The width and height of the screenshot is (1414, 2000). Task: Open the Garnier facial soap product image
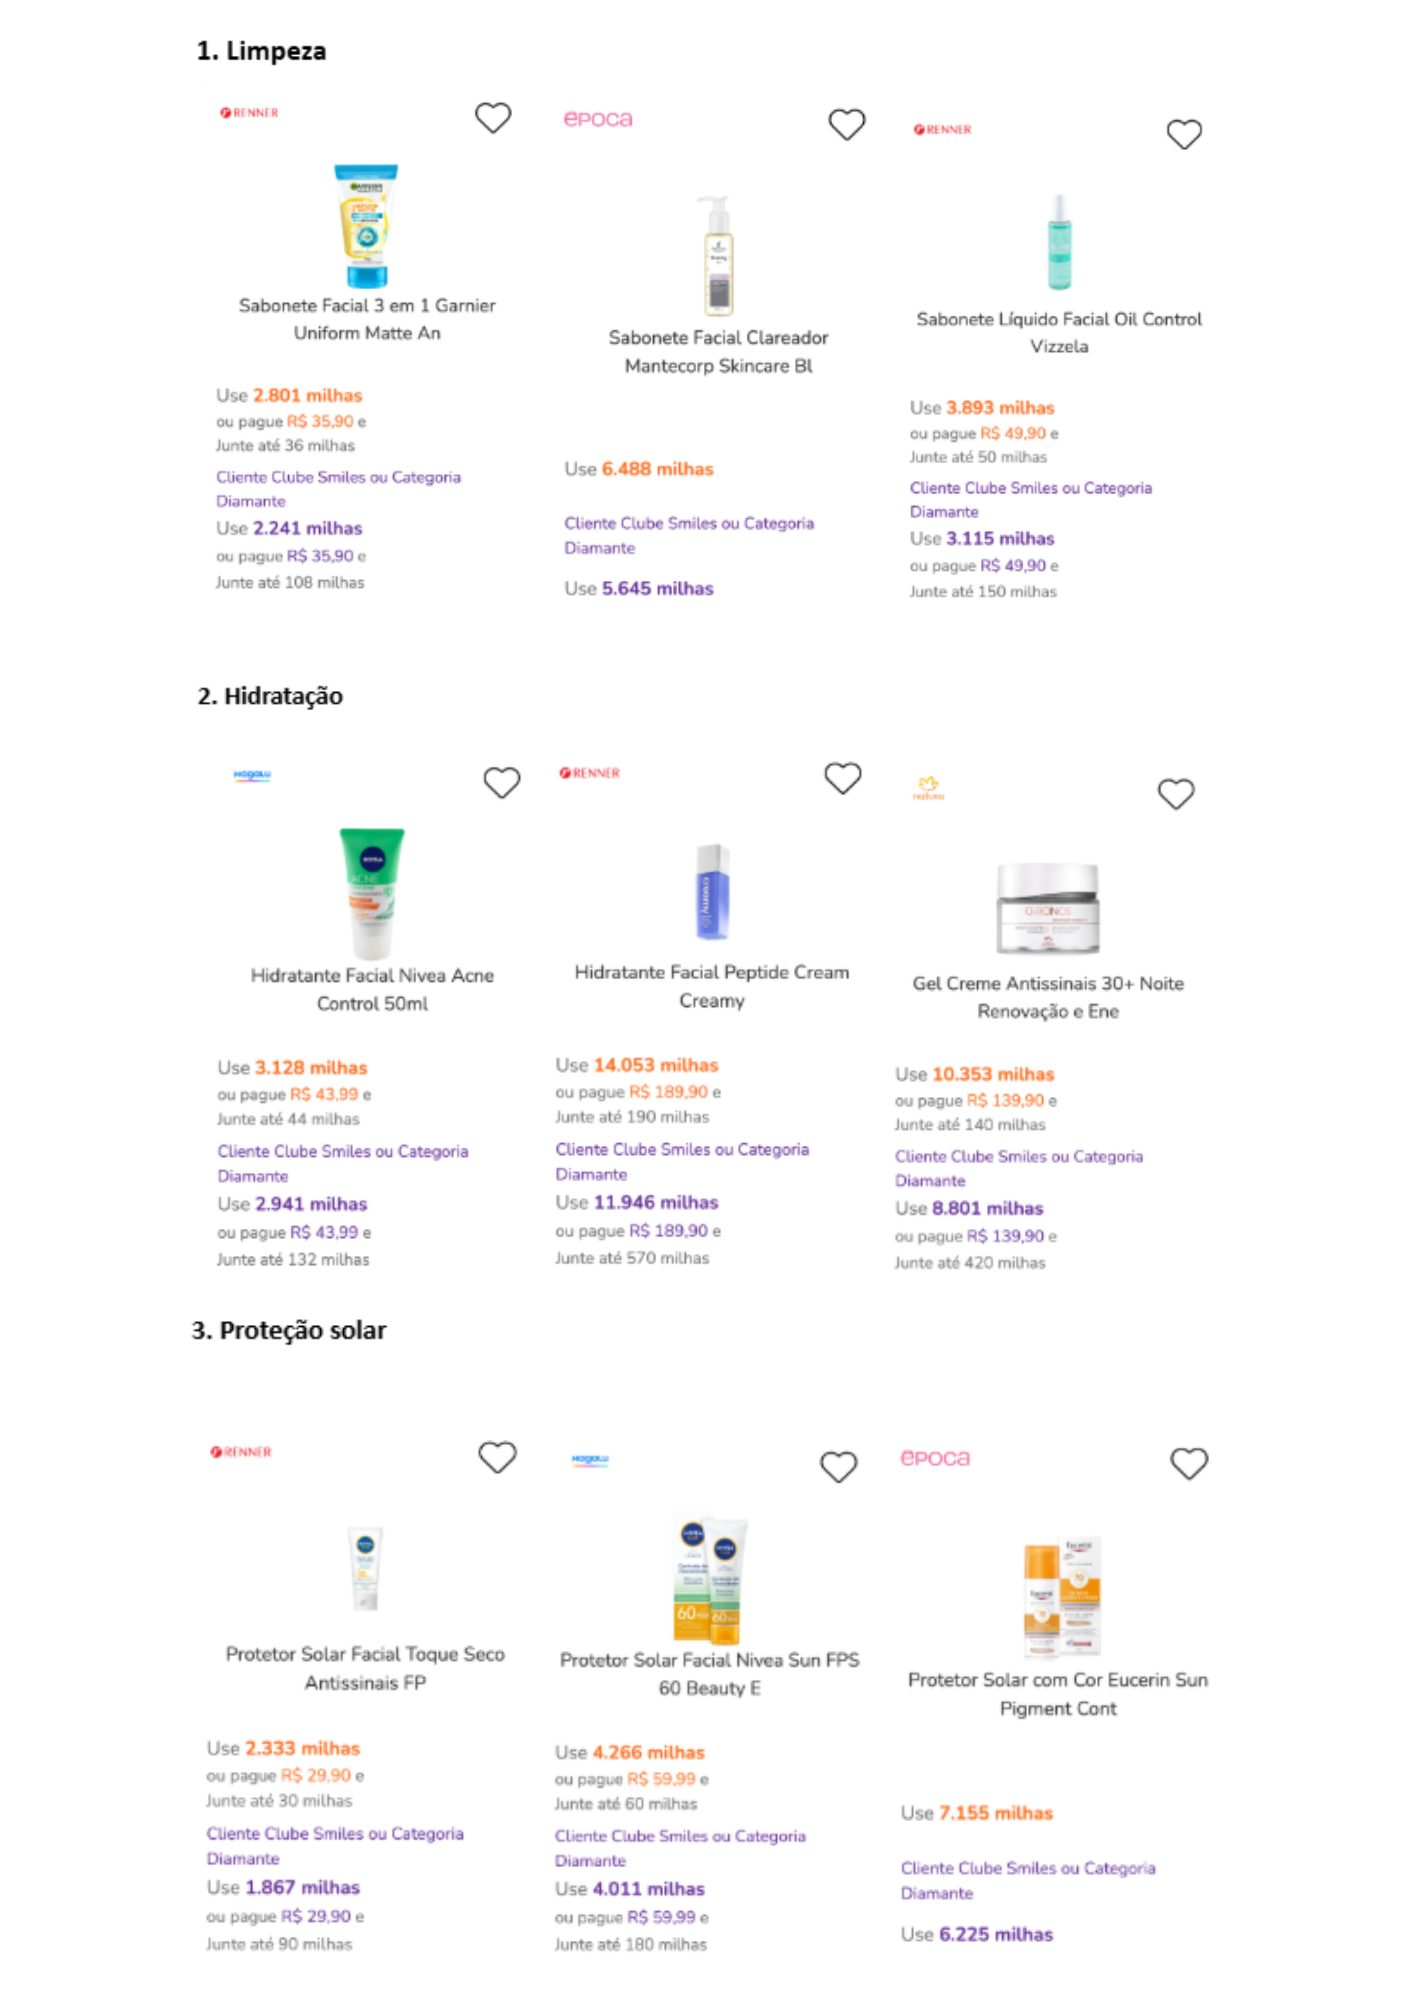(366, 226)
